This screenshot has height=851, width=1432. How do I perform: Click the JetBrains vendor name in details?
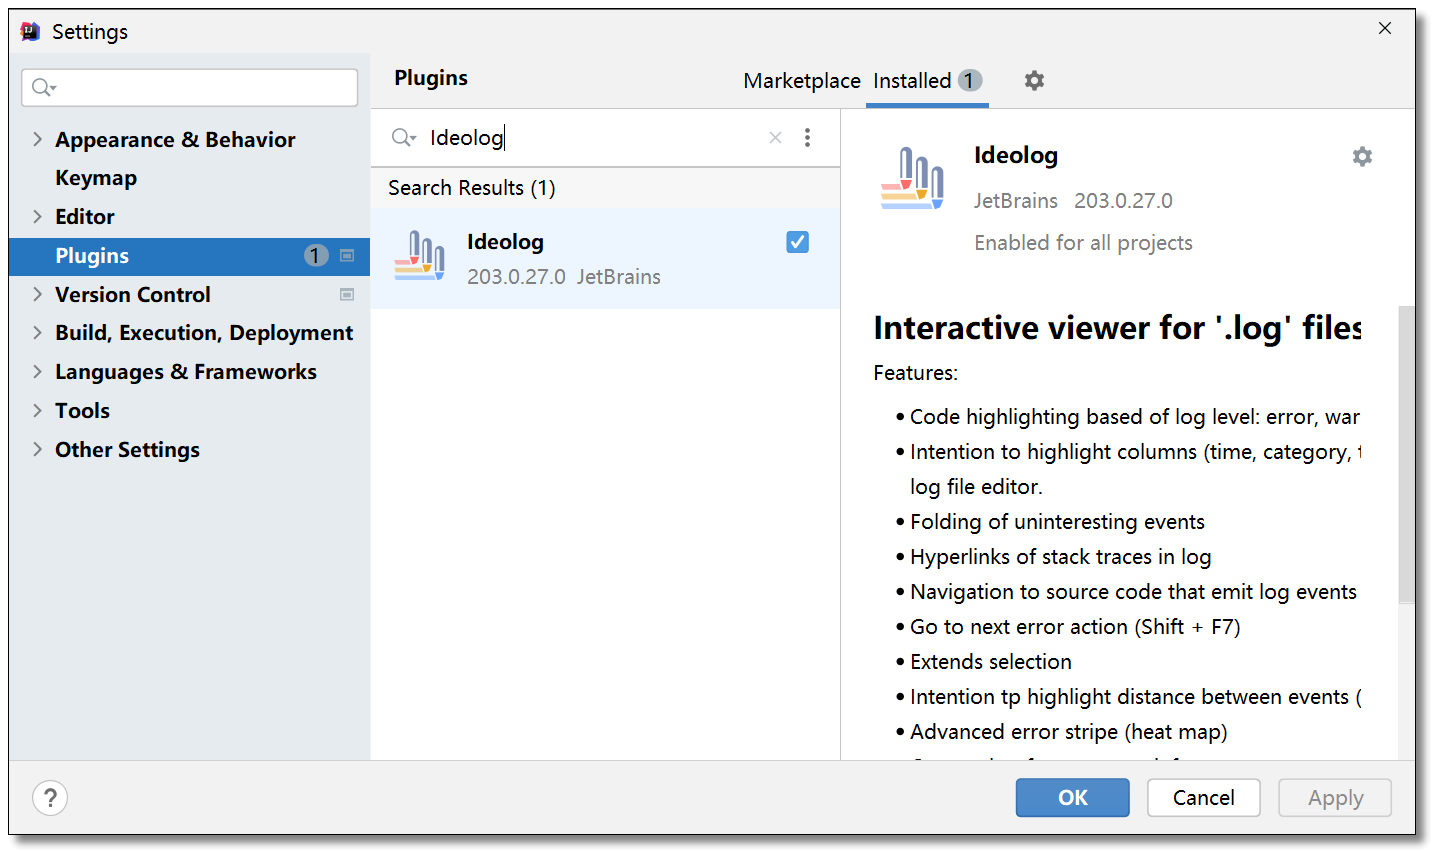coord(1016,201)
